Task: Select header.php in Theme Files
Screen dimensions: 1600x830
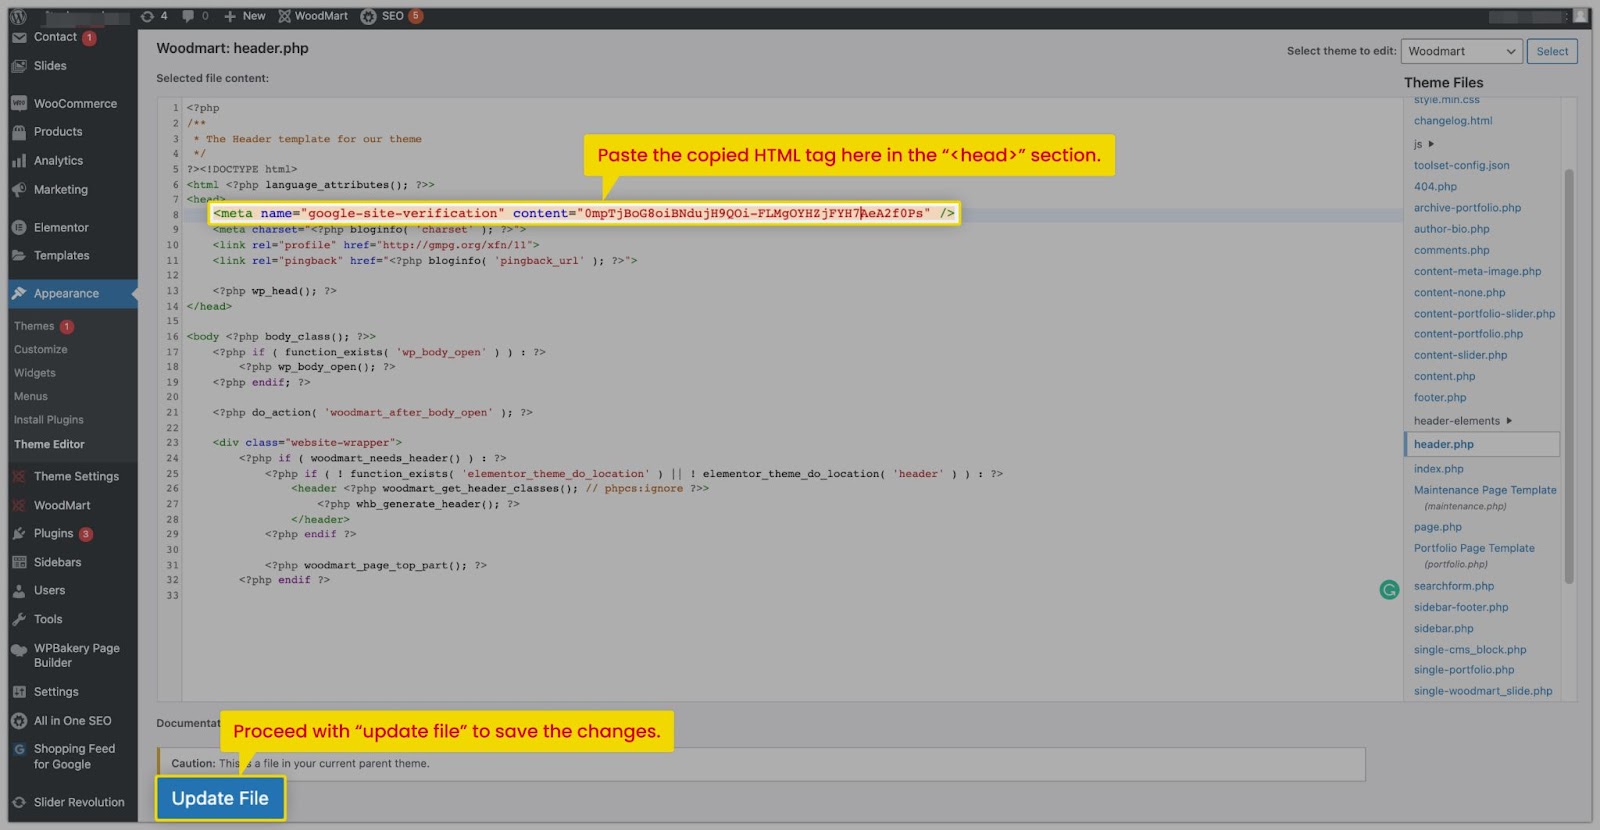Action: point(1482,444)
